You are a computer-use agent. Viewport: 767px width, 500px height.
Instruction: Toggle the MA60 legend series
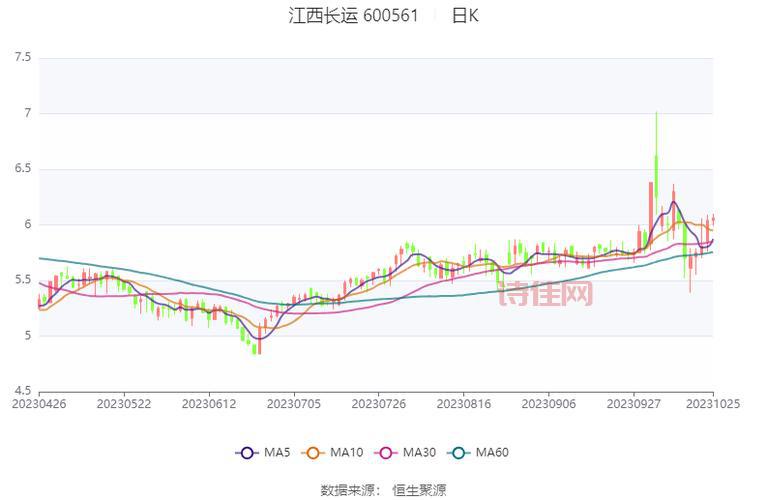478,453
